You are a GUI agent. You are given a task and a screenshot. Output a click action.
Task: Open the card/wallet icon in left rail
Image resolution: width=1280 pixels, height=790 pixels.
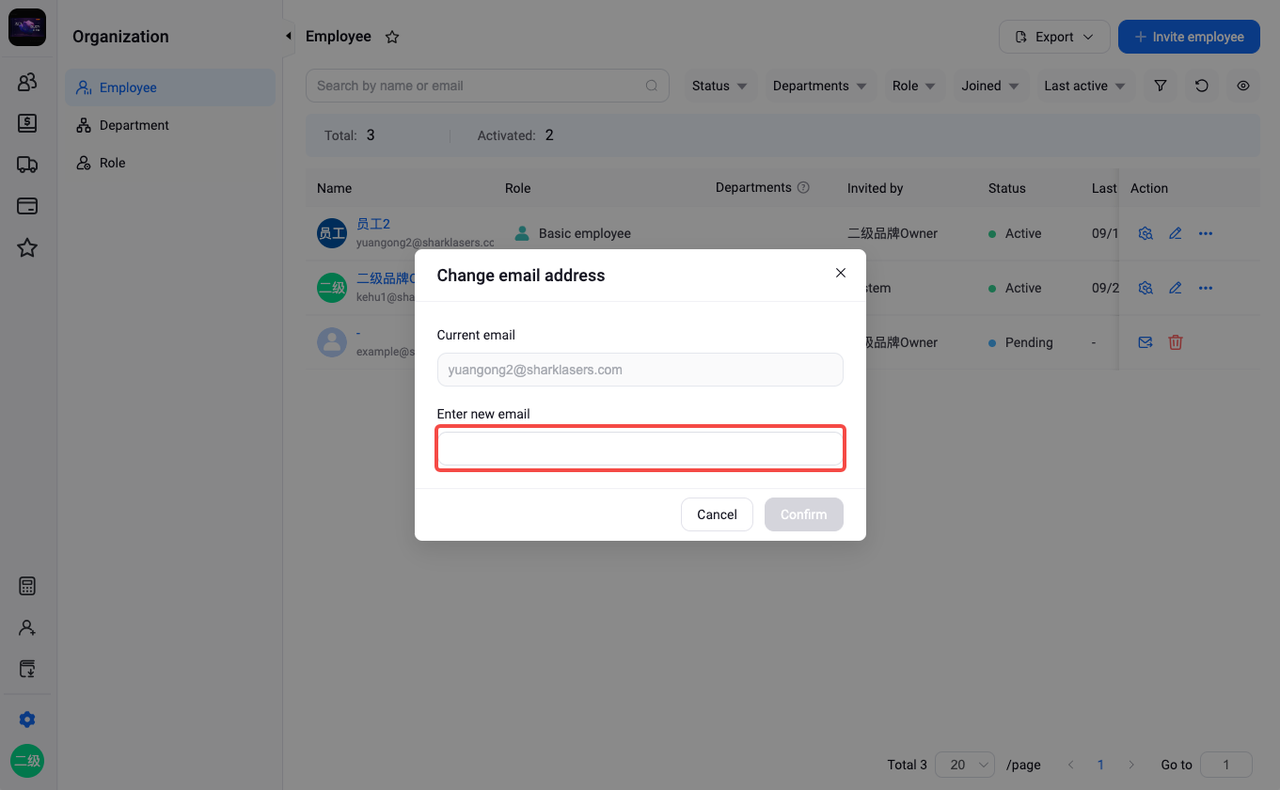[x=27, y=206]
